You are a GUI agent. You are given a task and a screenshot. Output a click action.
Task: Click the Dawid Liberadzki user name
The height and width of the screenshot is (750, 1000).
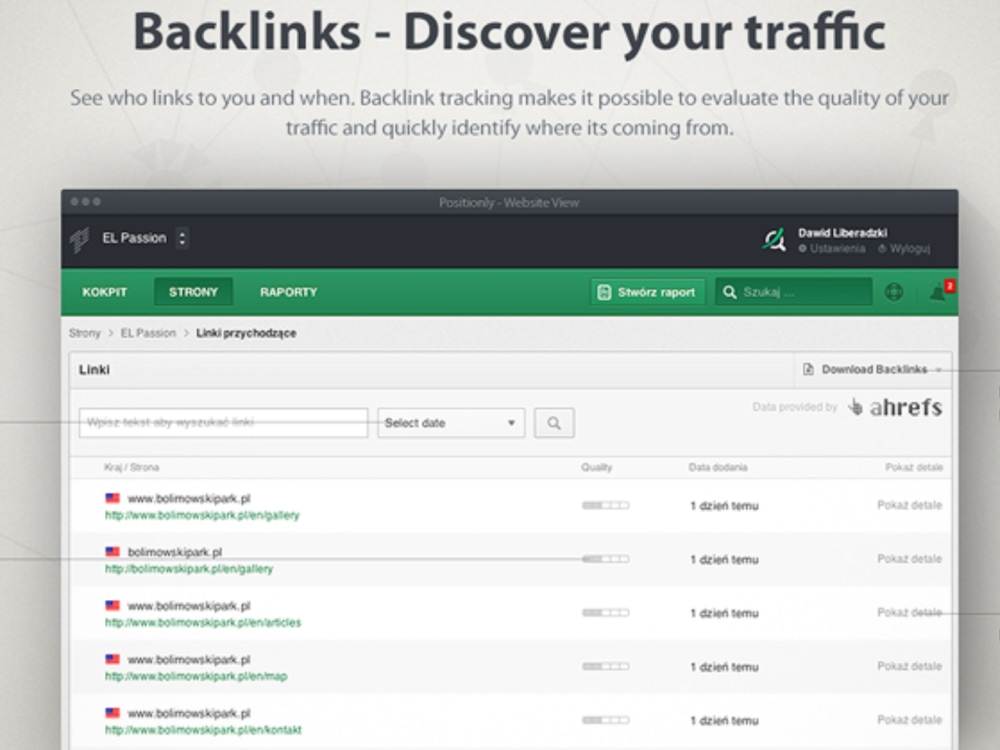(842, 233)
